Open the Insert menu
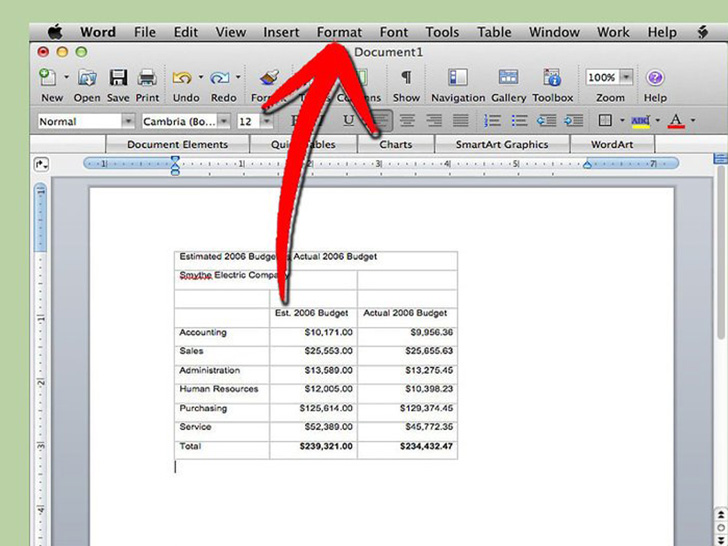The height and width of the screenshot is (546, 728). pyautogui.click(x=281, y=32)
